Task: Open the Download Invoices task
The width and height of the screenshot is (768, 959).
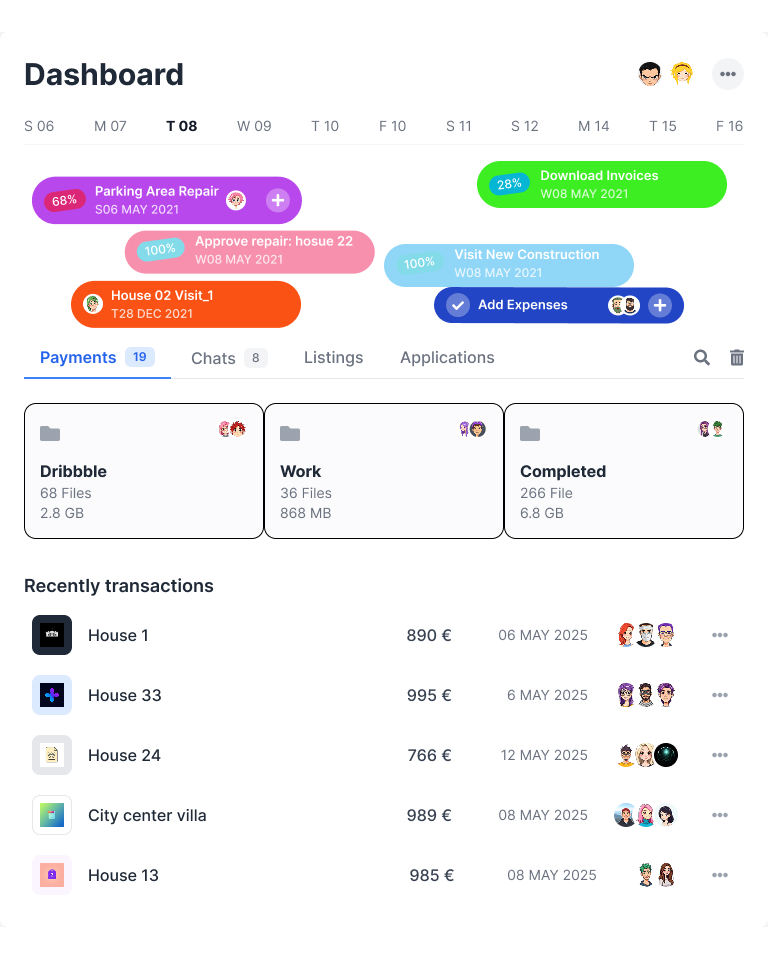Action: click(602, 184)
